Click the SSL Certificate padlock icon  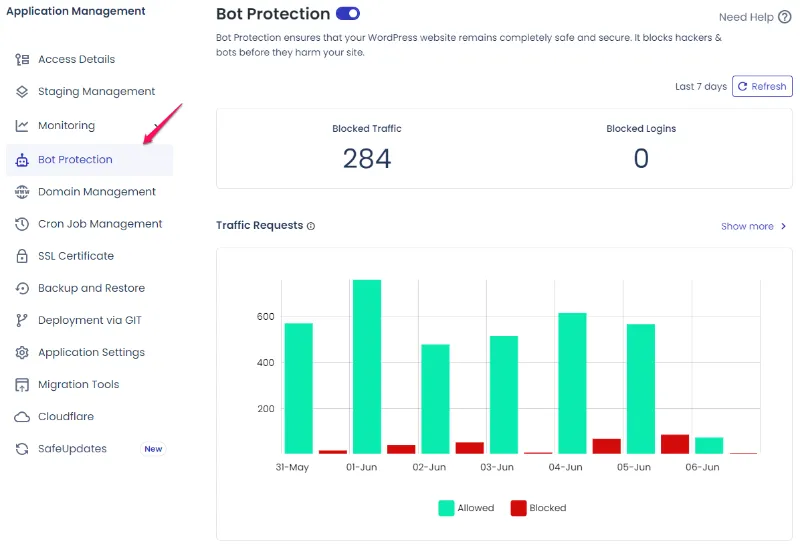(22, 256)
